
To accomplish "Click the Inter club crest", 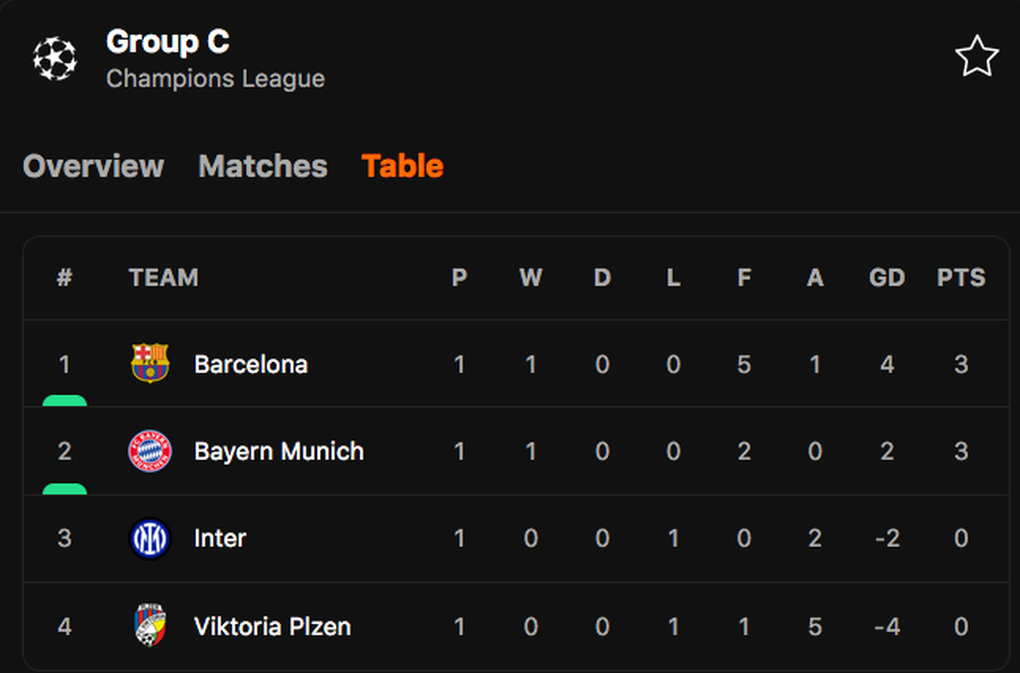I will [x=150, y=538].
